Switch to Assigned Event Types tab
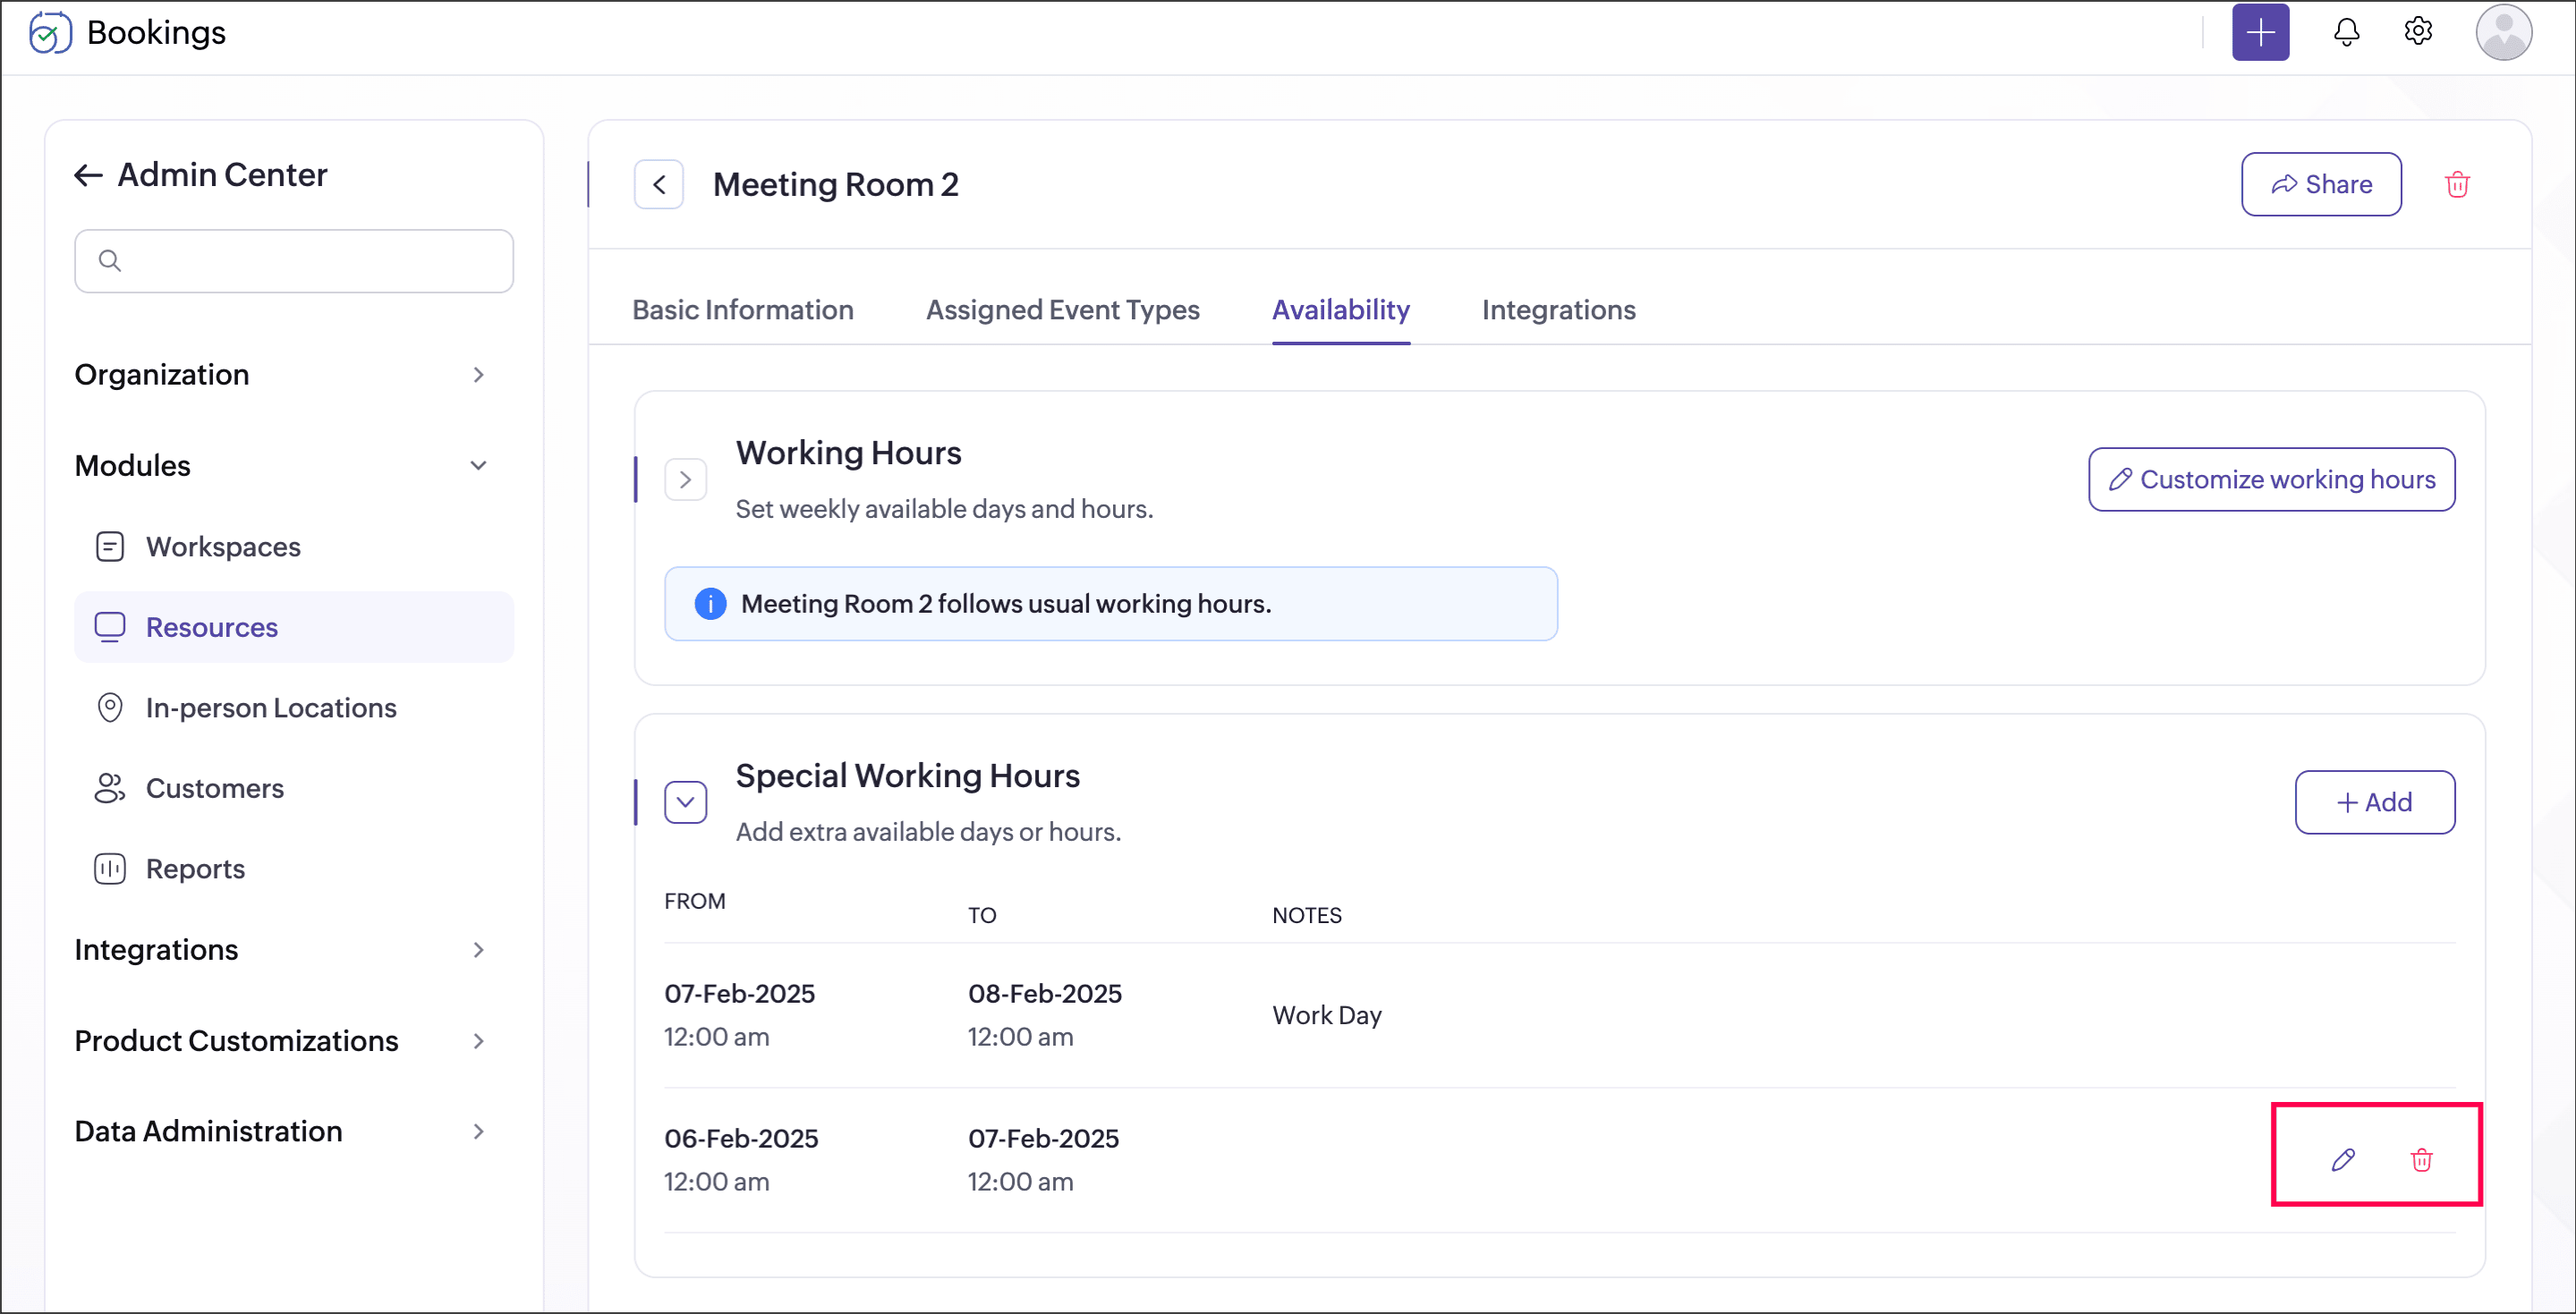This screenshot has height=1314, width=2576. coord(1062,310)
